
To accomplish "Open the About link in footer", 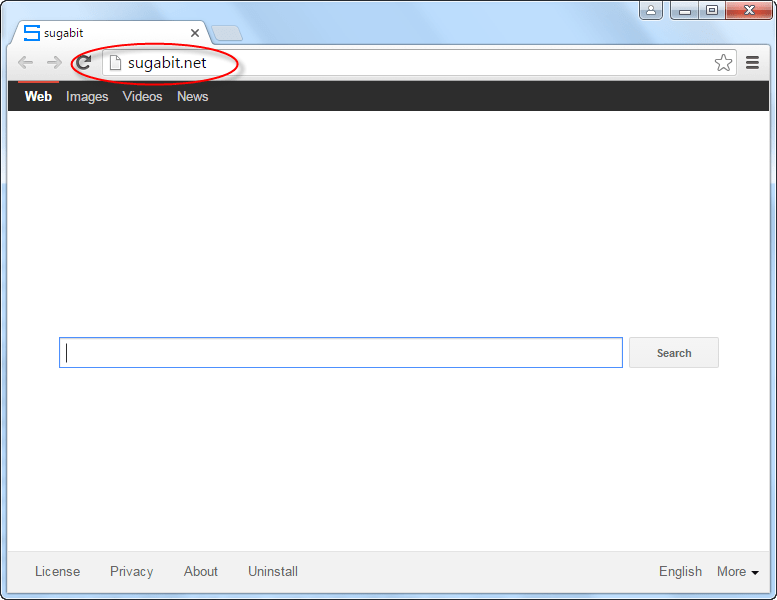I will coord(201,572).
